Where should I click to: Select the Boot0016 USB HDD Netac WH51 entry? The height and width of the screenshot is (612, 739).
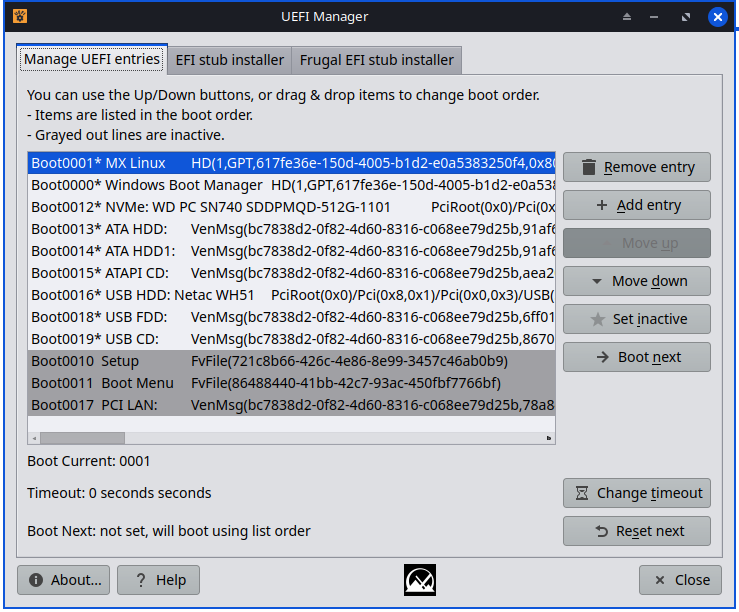click(291, 295)
